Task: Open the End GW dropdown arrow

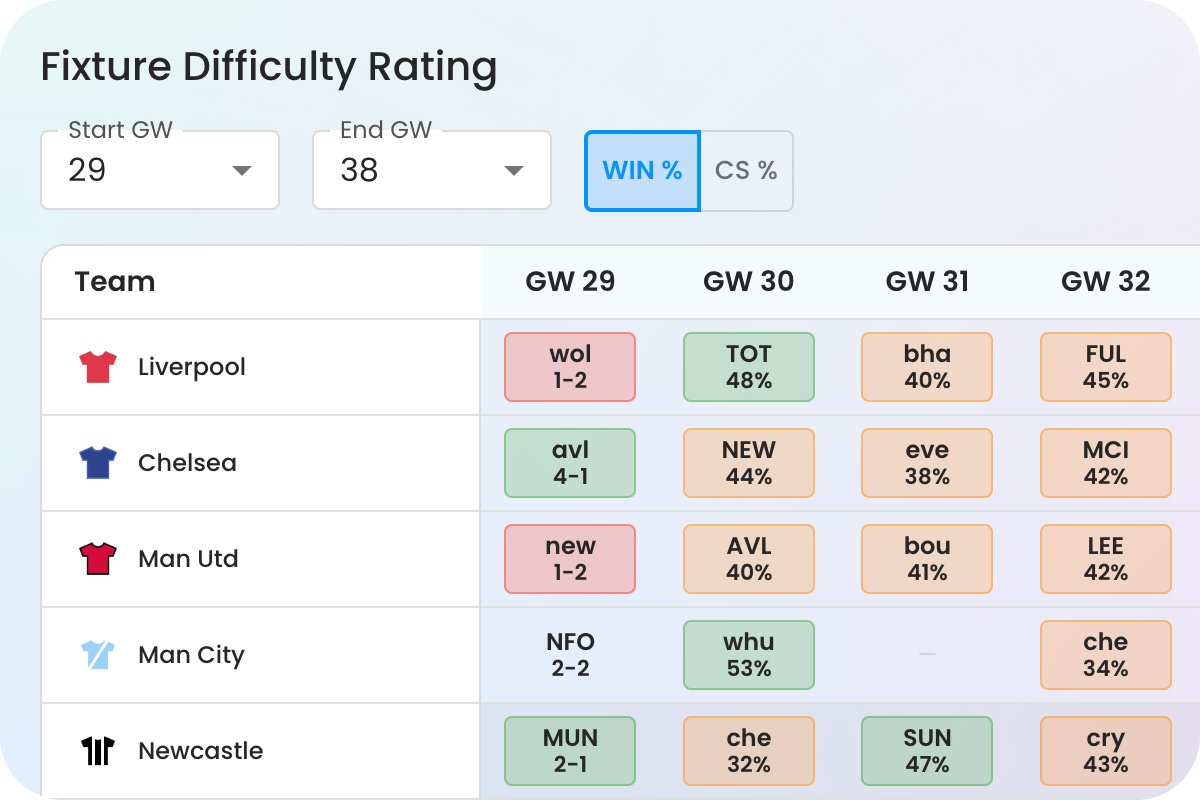Action: 513,171
